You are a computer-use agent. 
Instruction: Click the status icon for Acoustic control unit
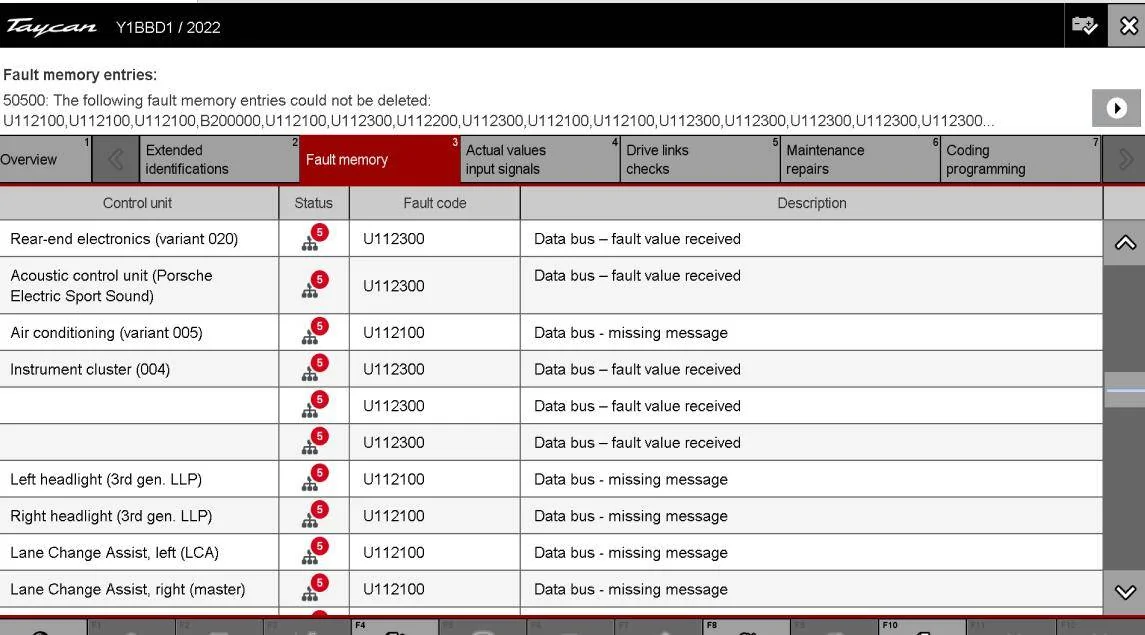(x=314, y=285)
